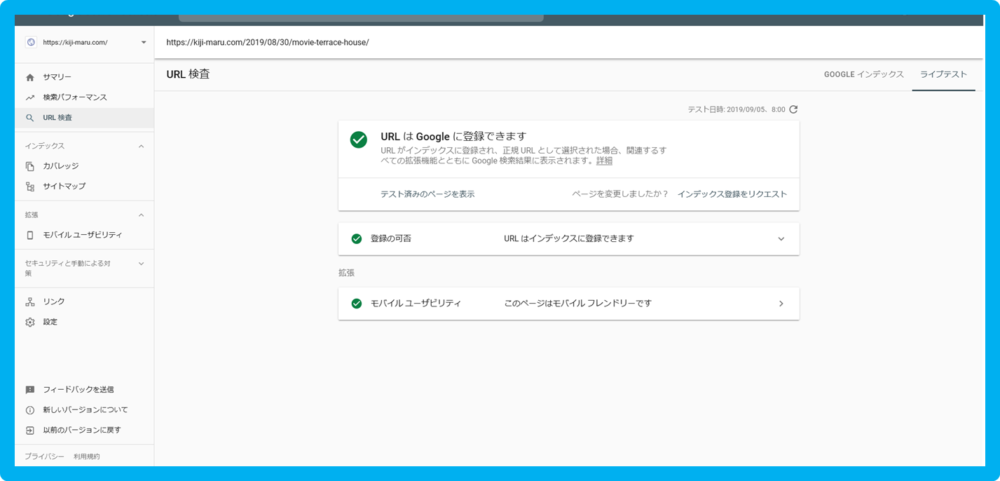Expand the 登録の可否 row chevron
The height and width of the screenshot is (481, 1000).
click(781, 239)
